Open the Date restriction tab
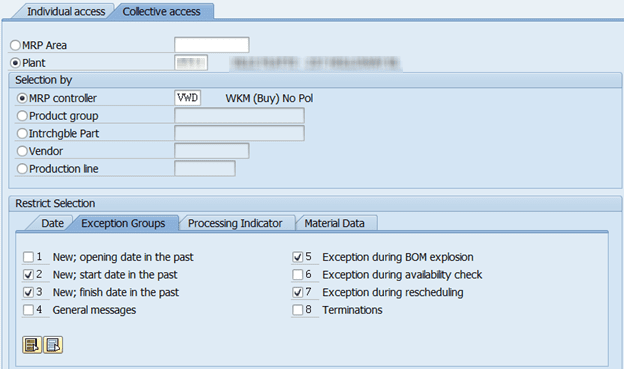The image size is (624, 369). point(52,223)
